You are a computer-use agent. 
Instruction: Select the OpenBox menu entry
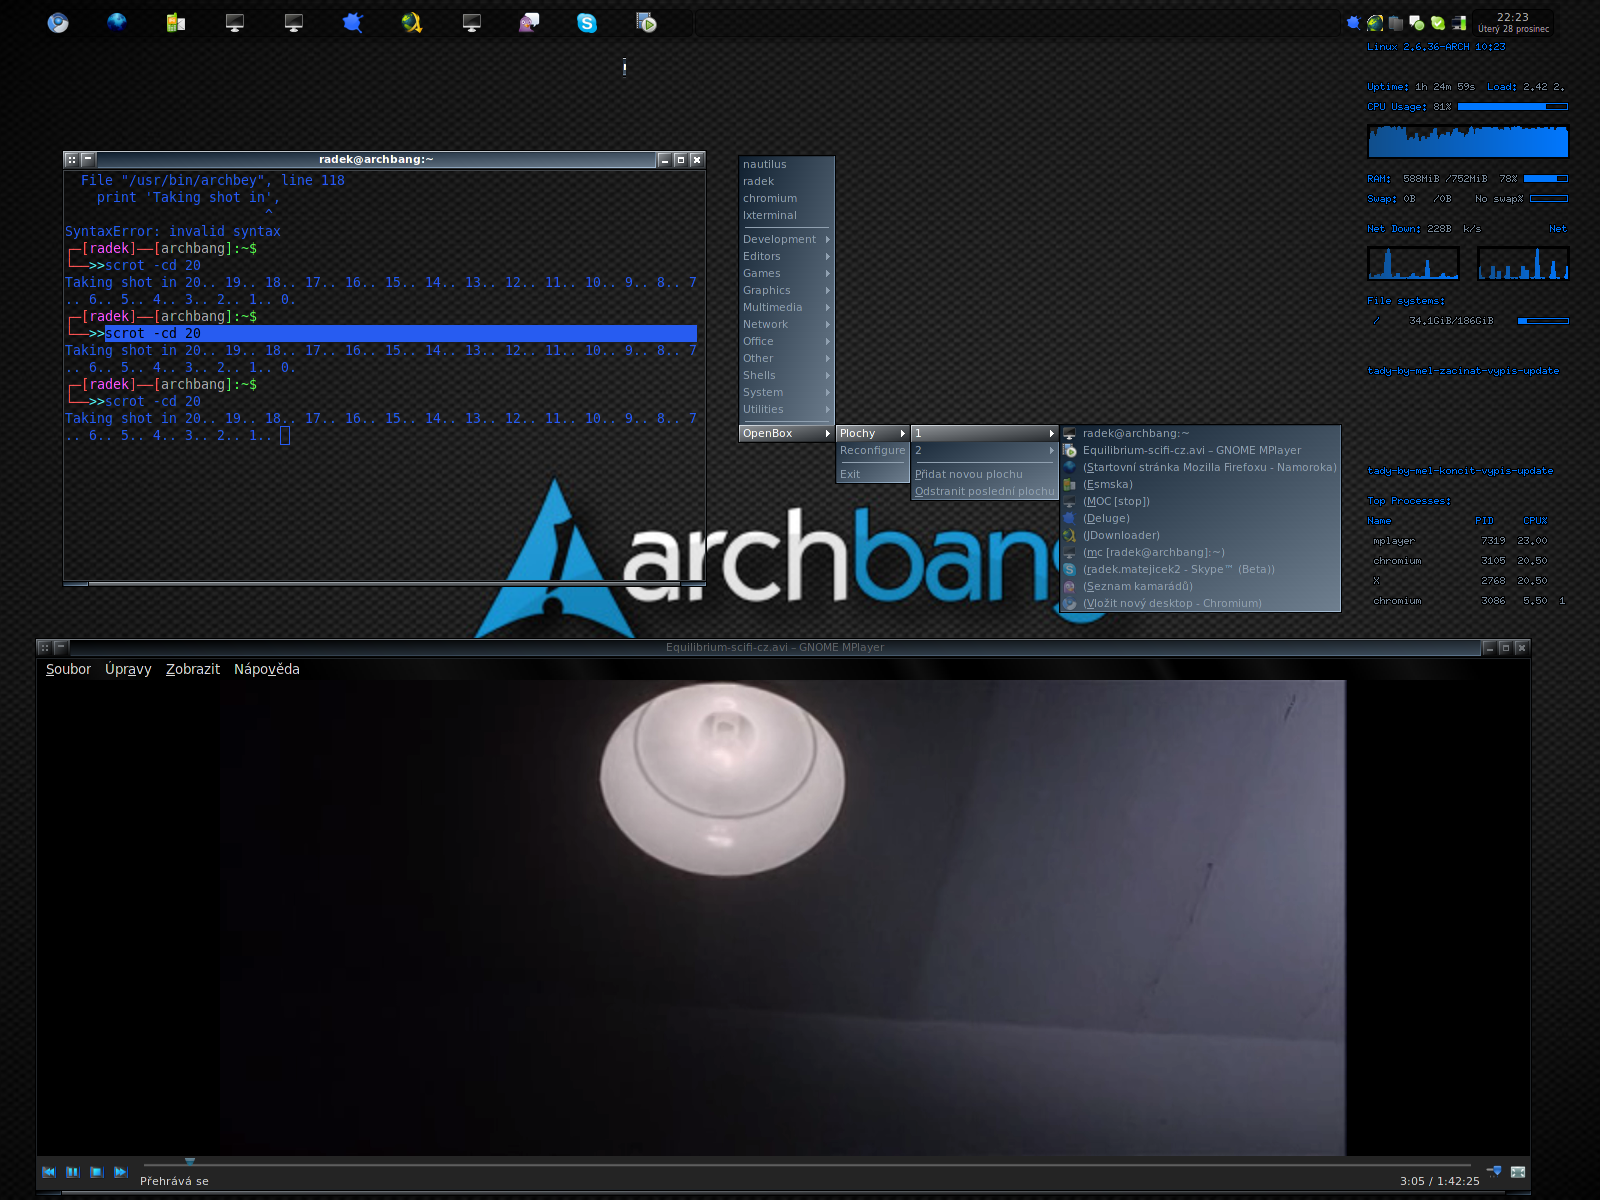click(786, 433)
